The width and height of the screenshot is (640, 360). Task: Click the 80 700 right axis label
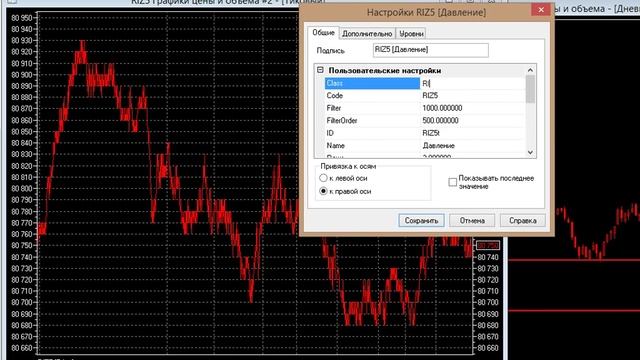click(488, 302)
